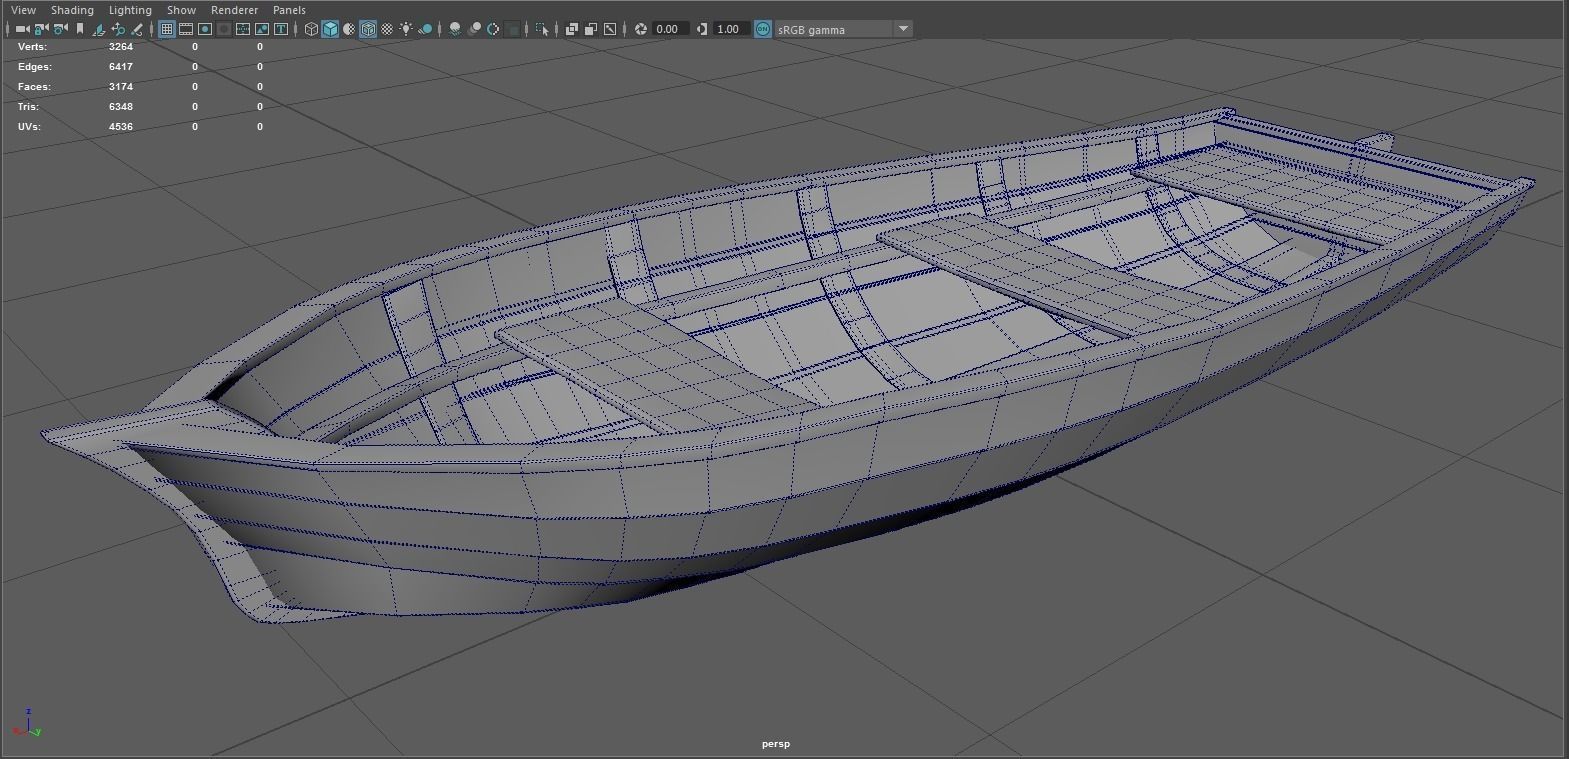Toggle the Resolution Gate display
Viewport: 1569px width, 759px height.
(205, 29)
